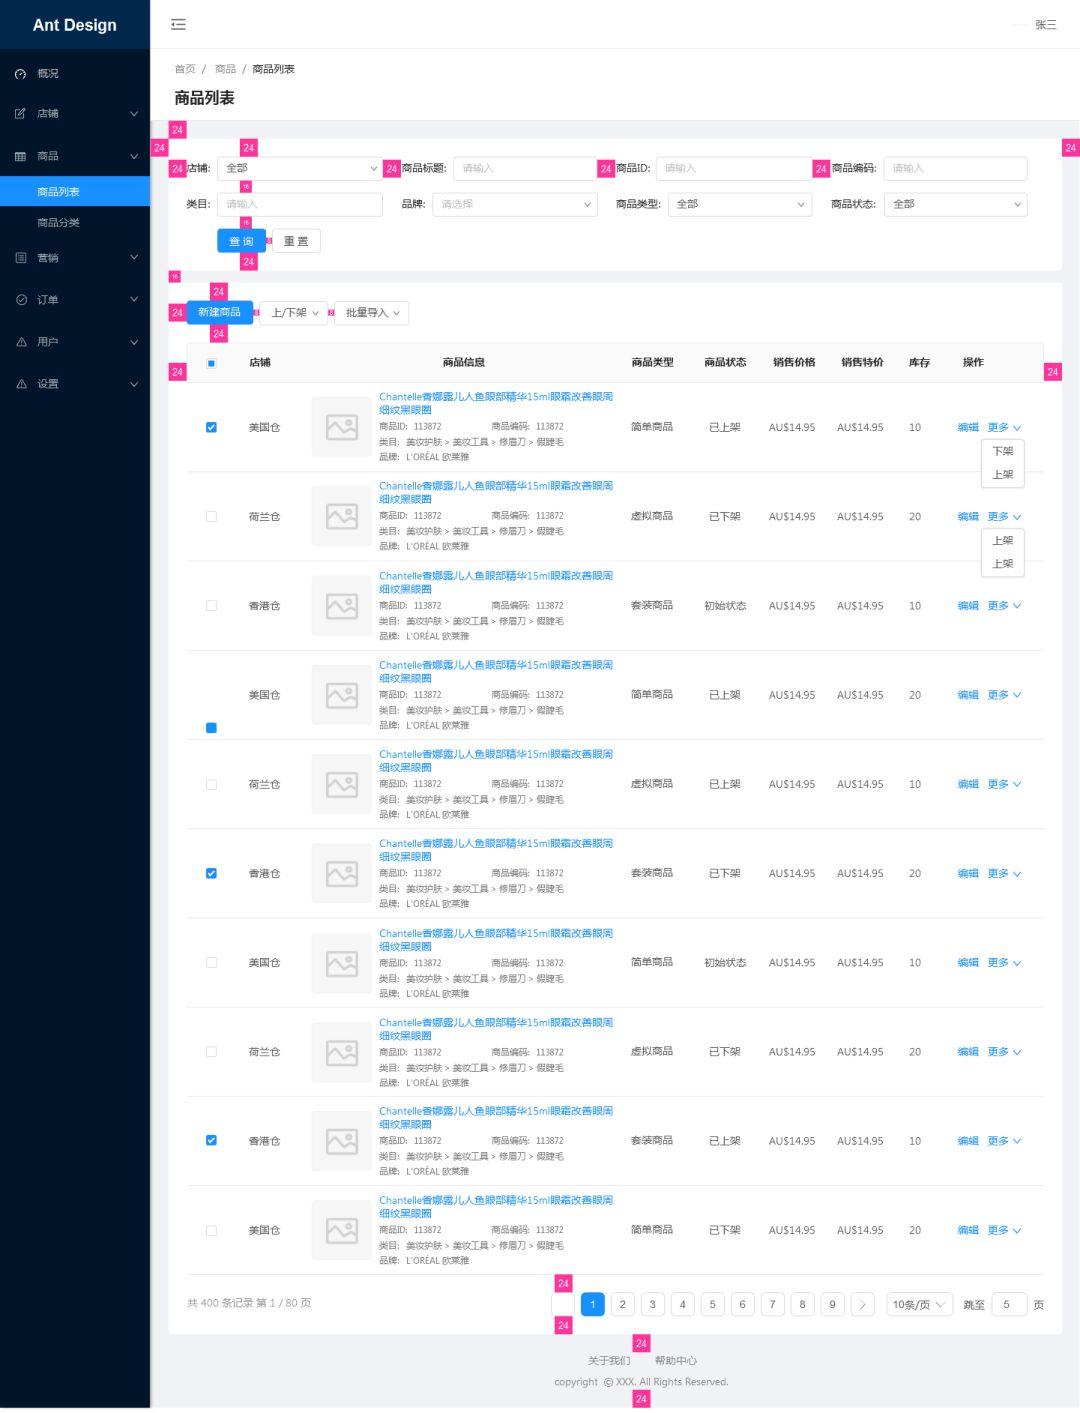Collapse sidebar with menu fold icon

(x=178, y=24)
